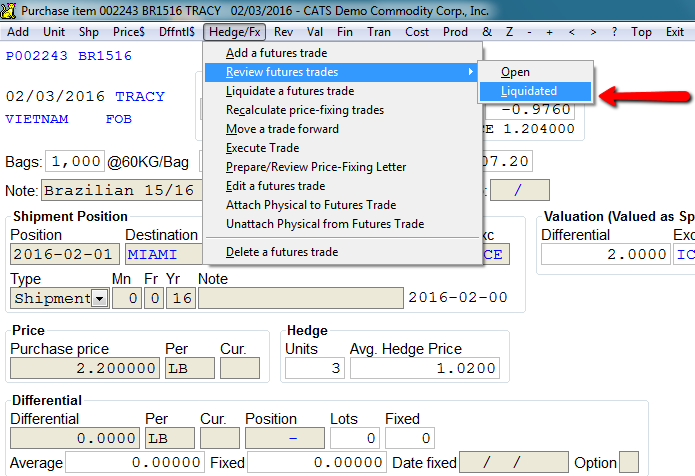Click the Yr field showing 16
This screenshot has height=476, width=695.
(181, 298)
